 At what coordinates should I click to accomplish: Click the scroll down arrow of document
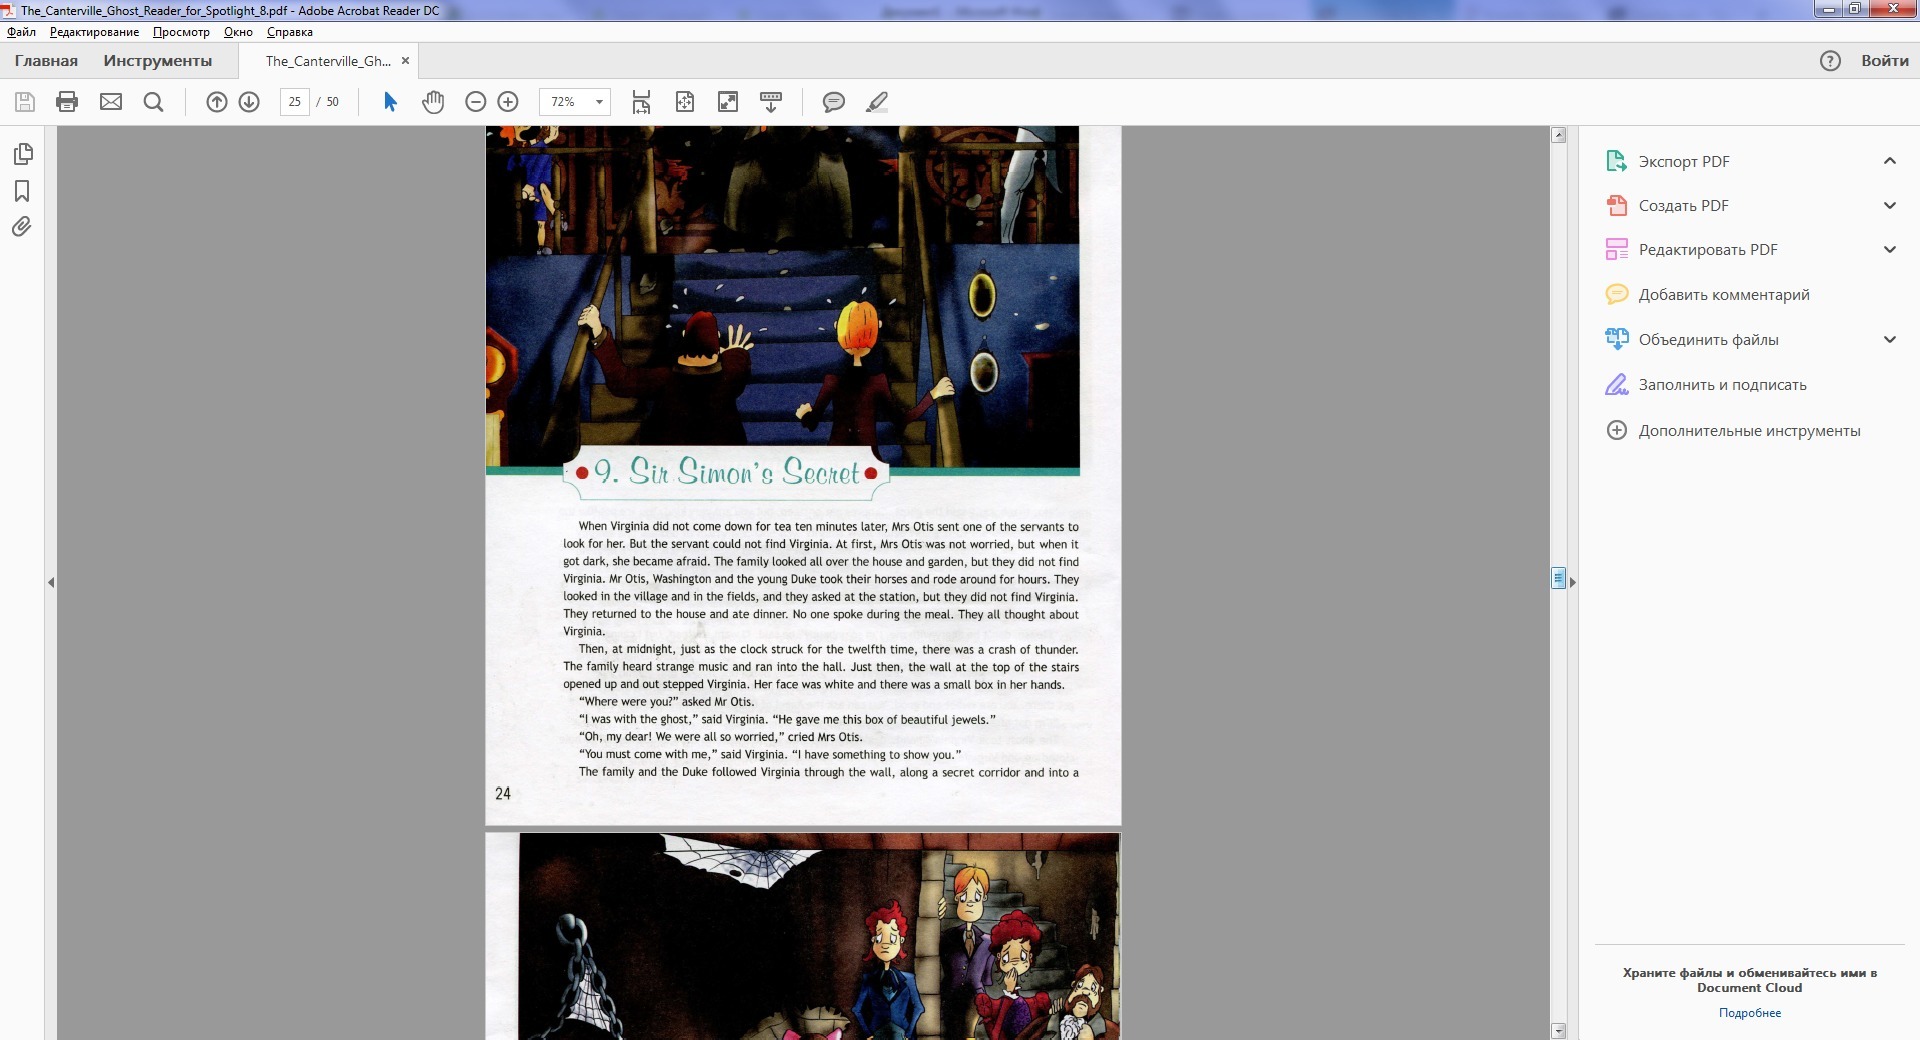1558,1031
